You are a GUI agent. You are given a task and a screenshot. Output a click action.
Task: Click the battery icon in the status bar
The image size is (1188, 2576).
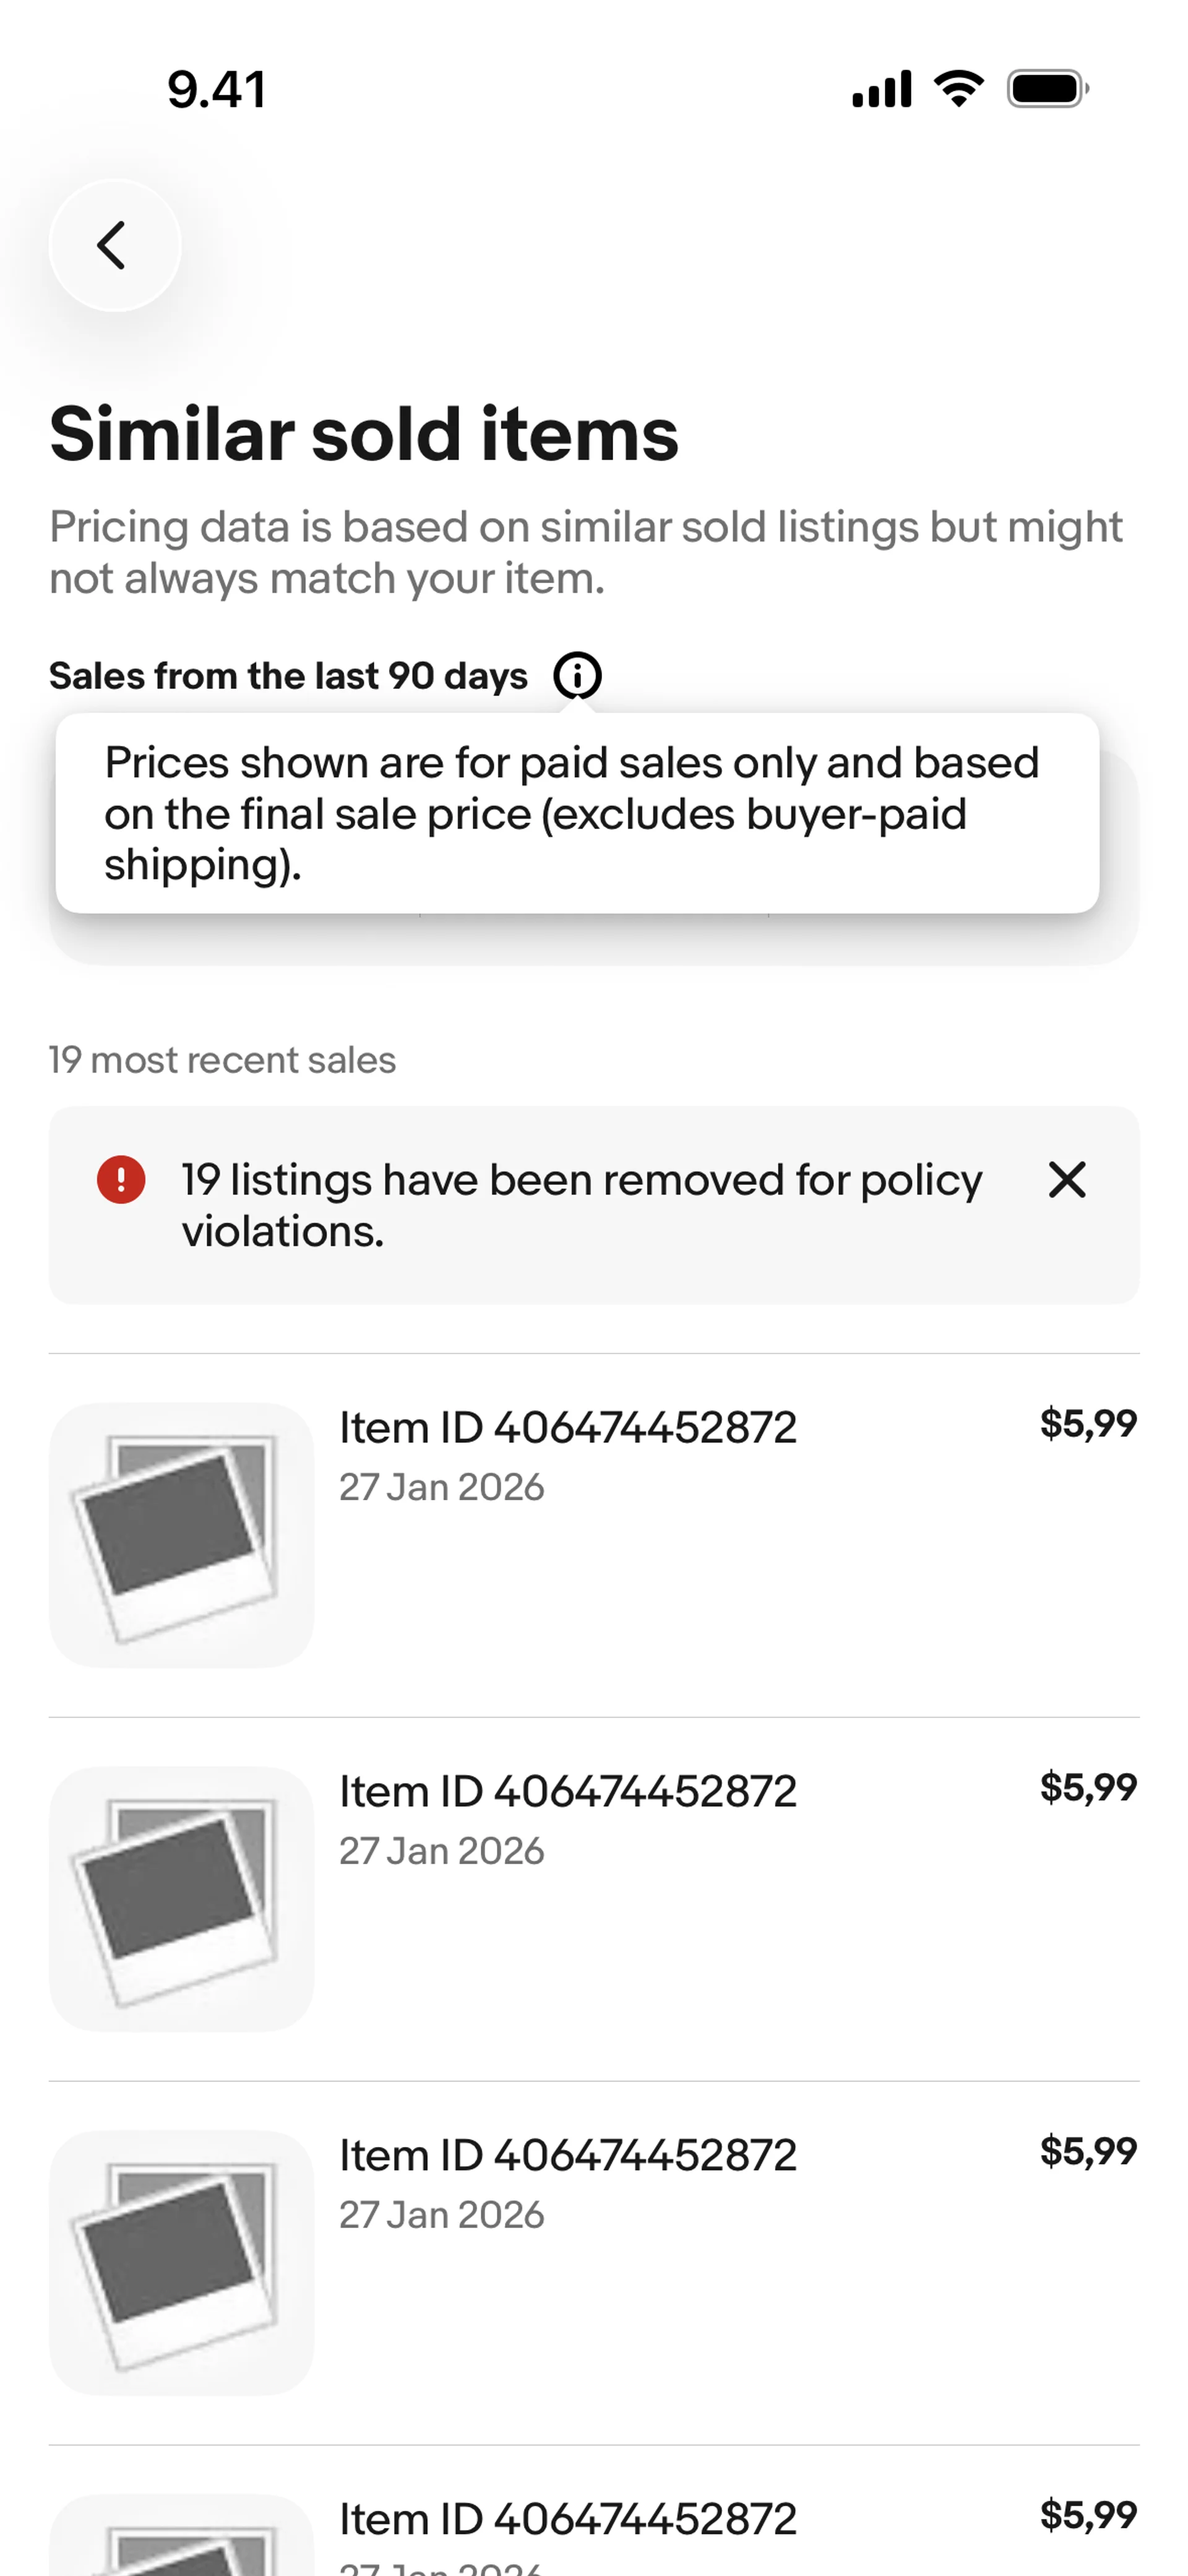click(1048, 89)
